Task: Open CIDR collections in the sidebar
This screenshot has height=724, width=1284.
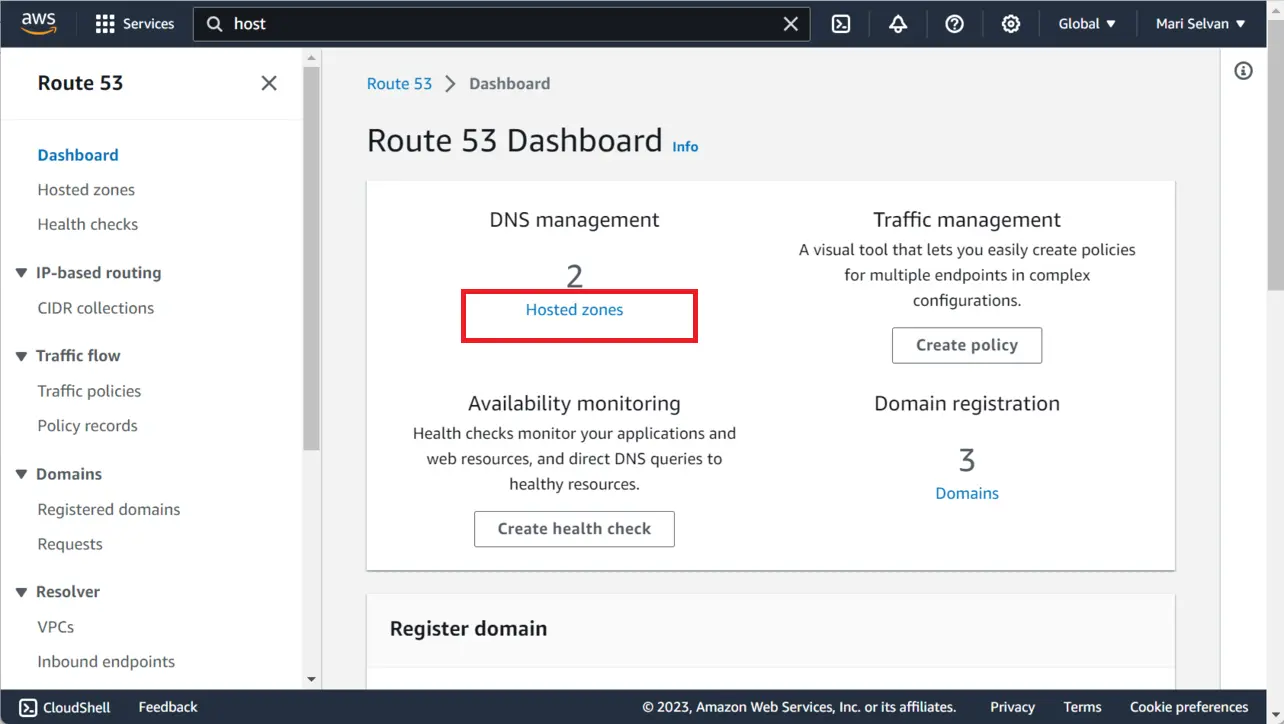Action: pyautogui.click(x=96, y=308)
